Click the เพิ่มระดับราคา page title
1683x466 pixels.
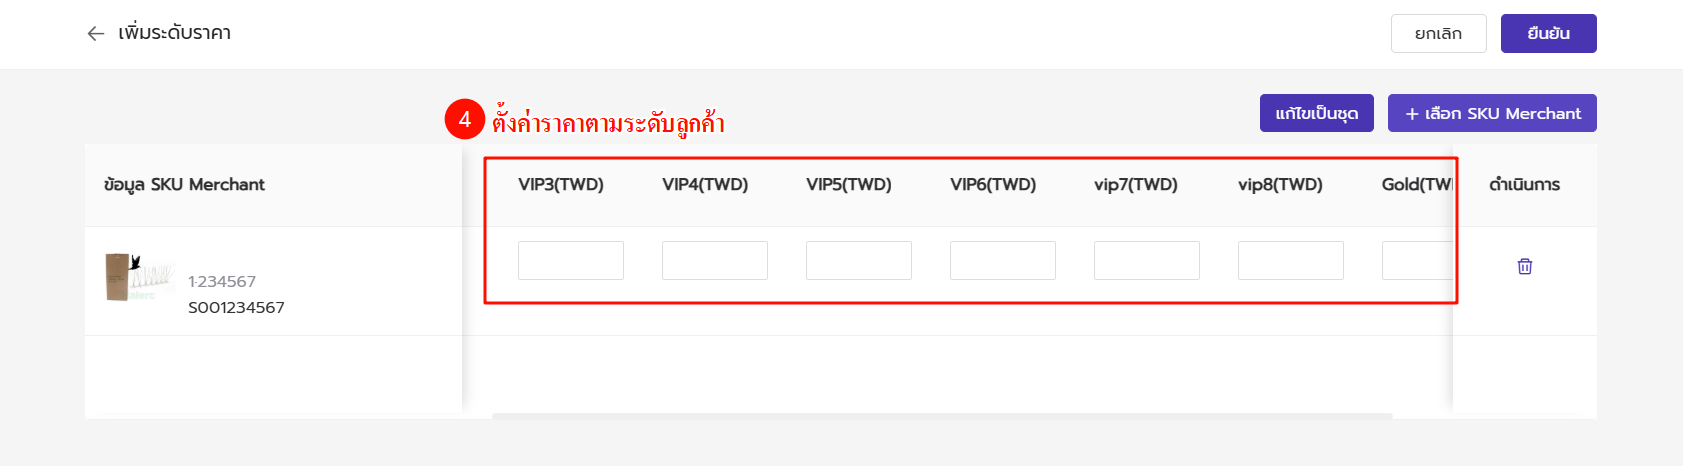[175, 33]
